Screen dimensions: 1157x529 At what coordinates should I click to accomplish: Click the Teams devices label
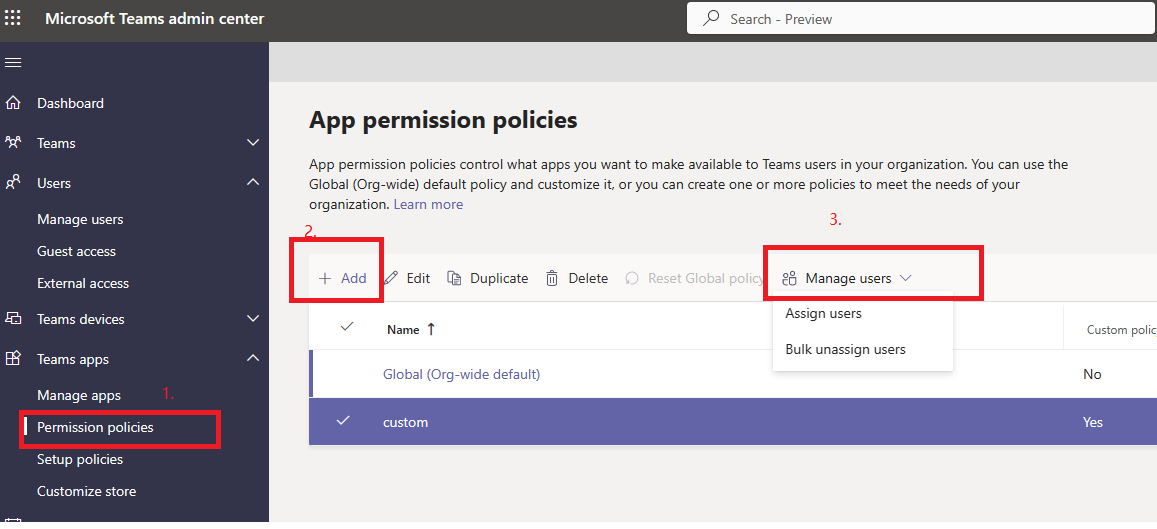[x=80, y=319]
